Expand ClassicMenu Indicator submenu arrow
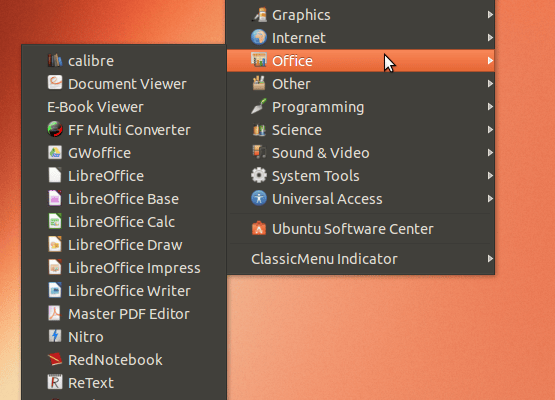The height and width of the screenshot is (400, 555). 490,259
